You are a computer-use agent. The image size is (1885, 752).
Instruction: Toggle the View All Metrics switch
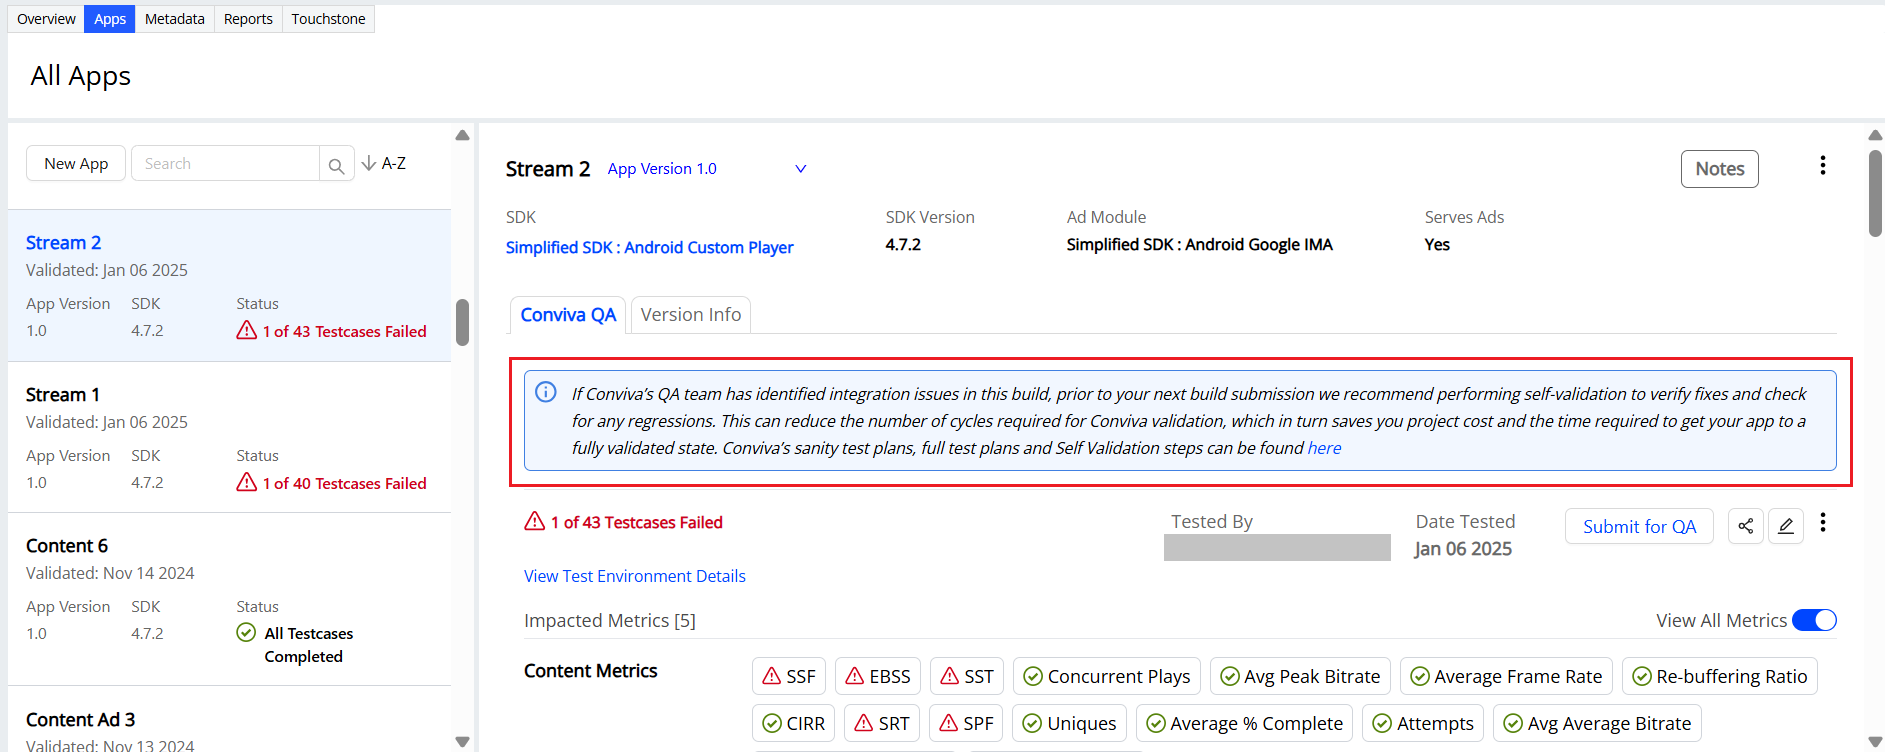coord(1813,620)
